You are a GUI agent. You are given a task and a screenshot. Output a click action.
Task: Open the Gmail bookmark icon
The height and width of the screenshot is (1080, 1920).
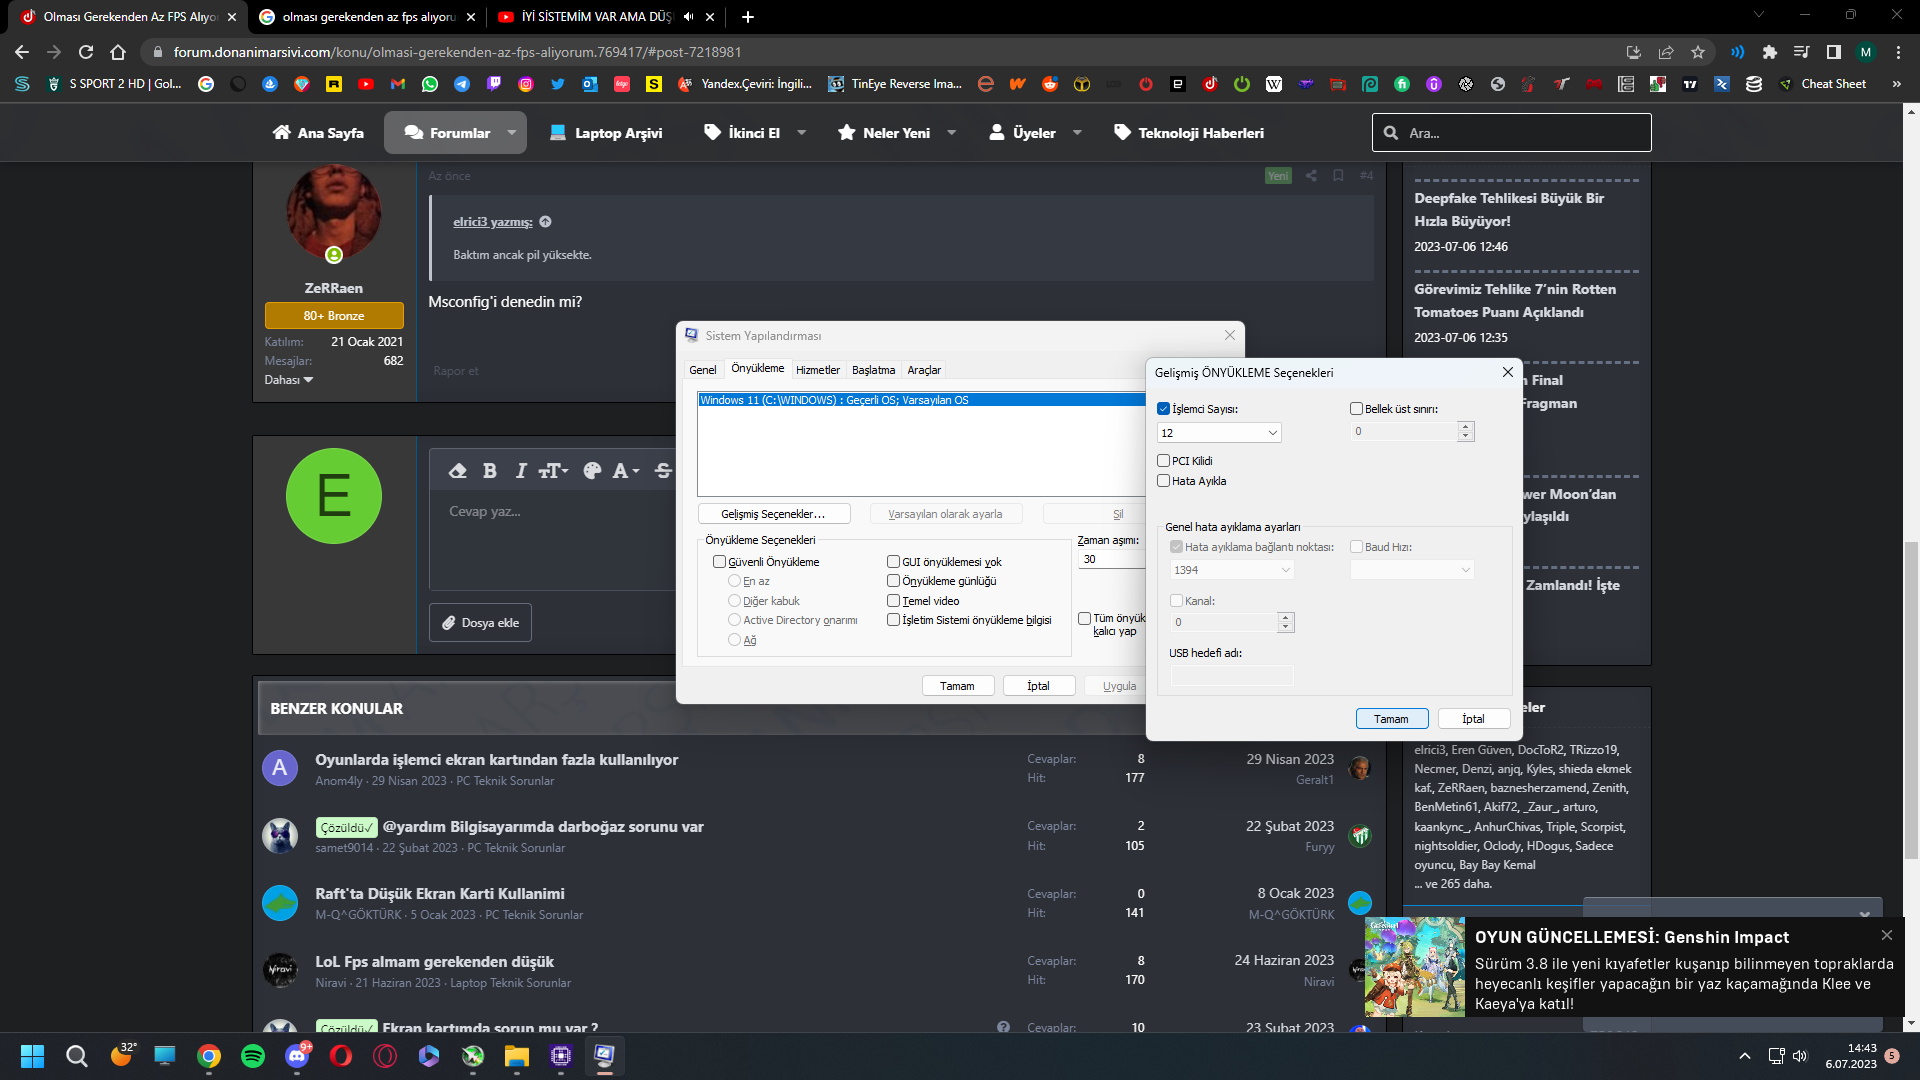[x=398, y=84]
